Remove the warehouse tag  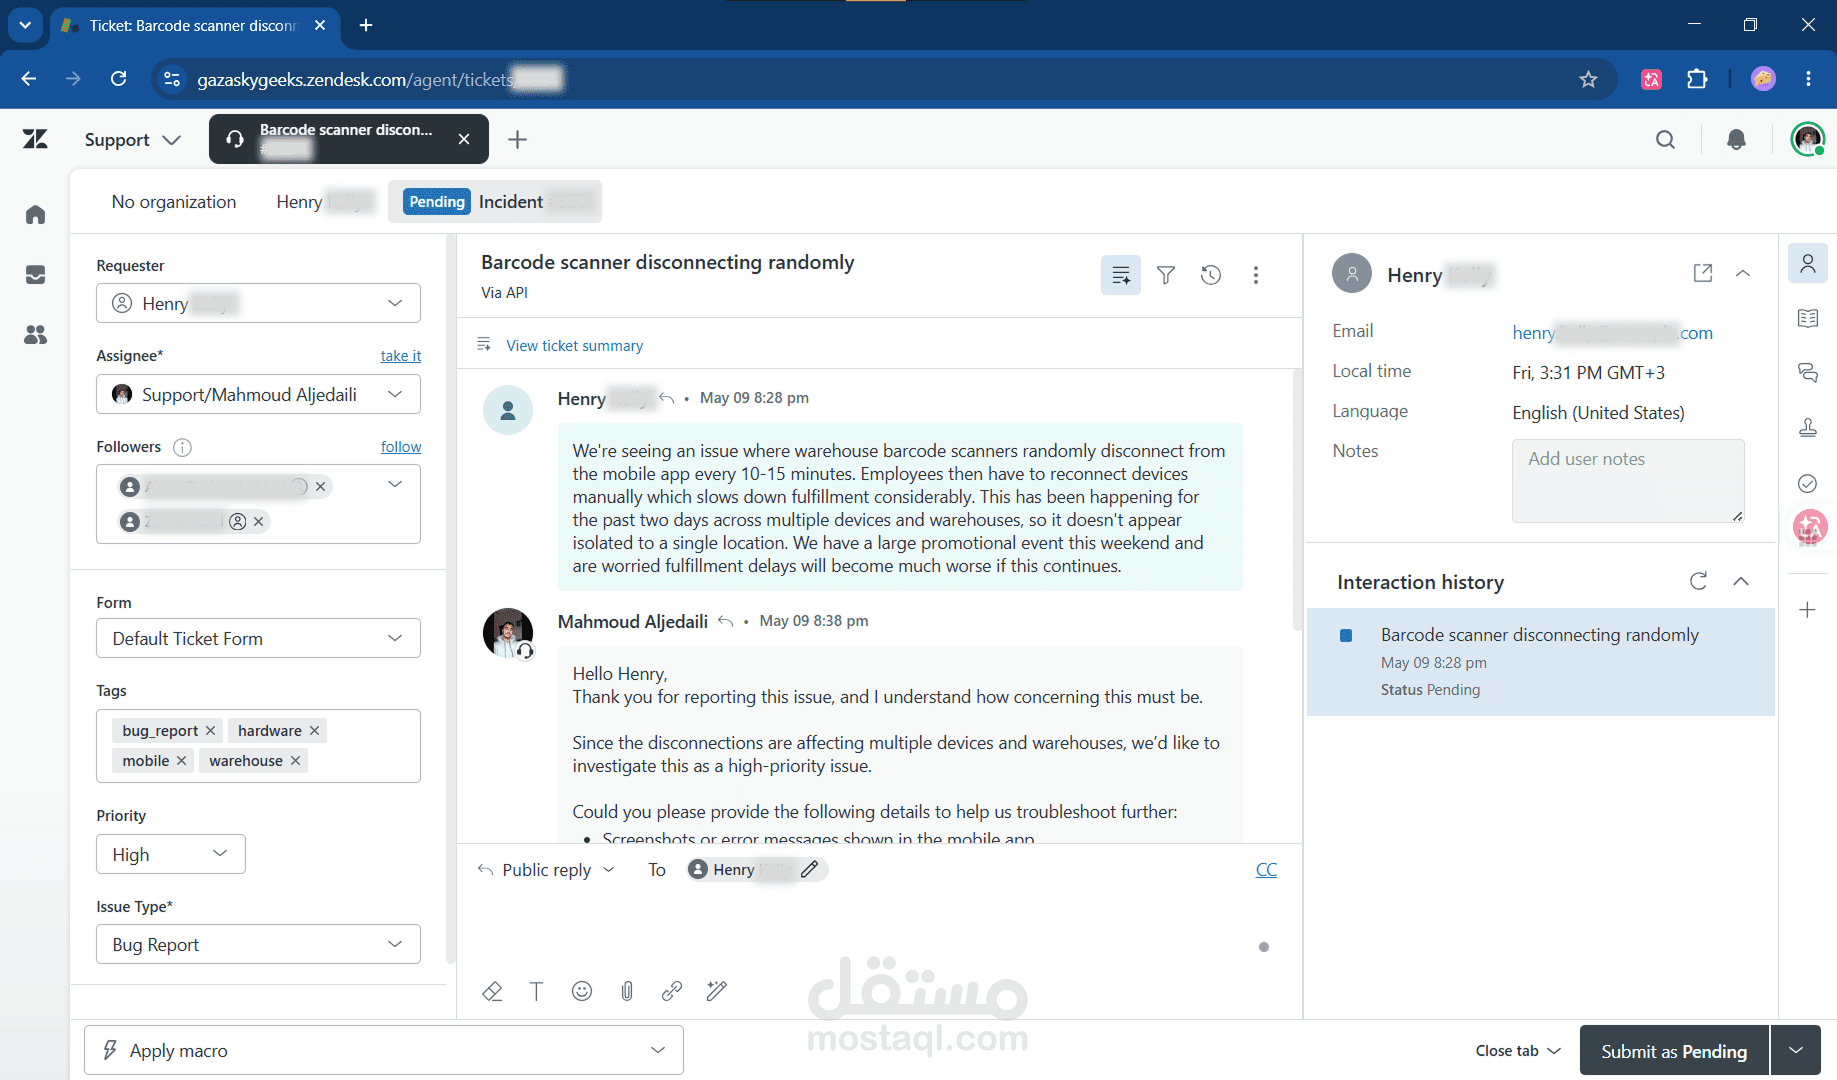(295, 761)
